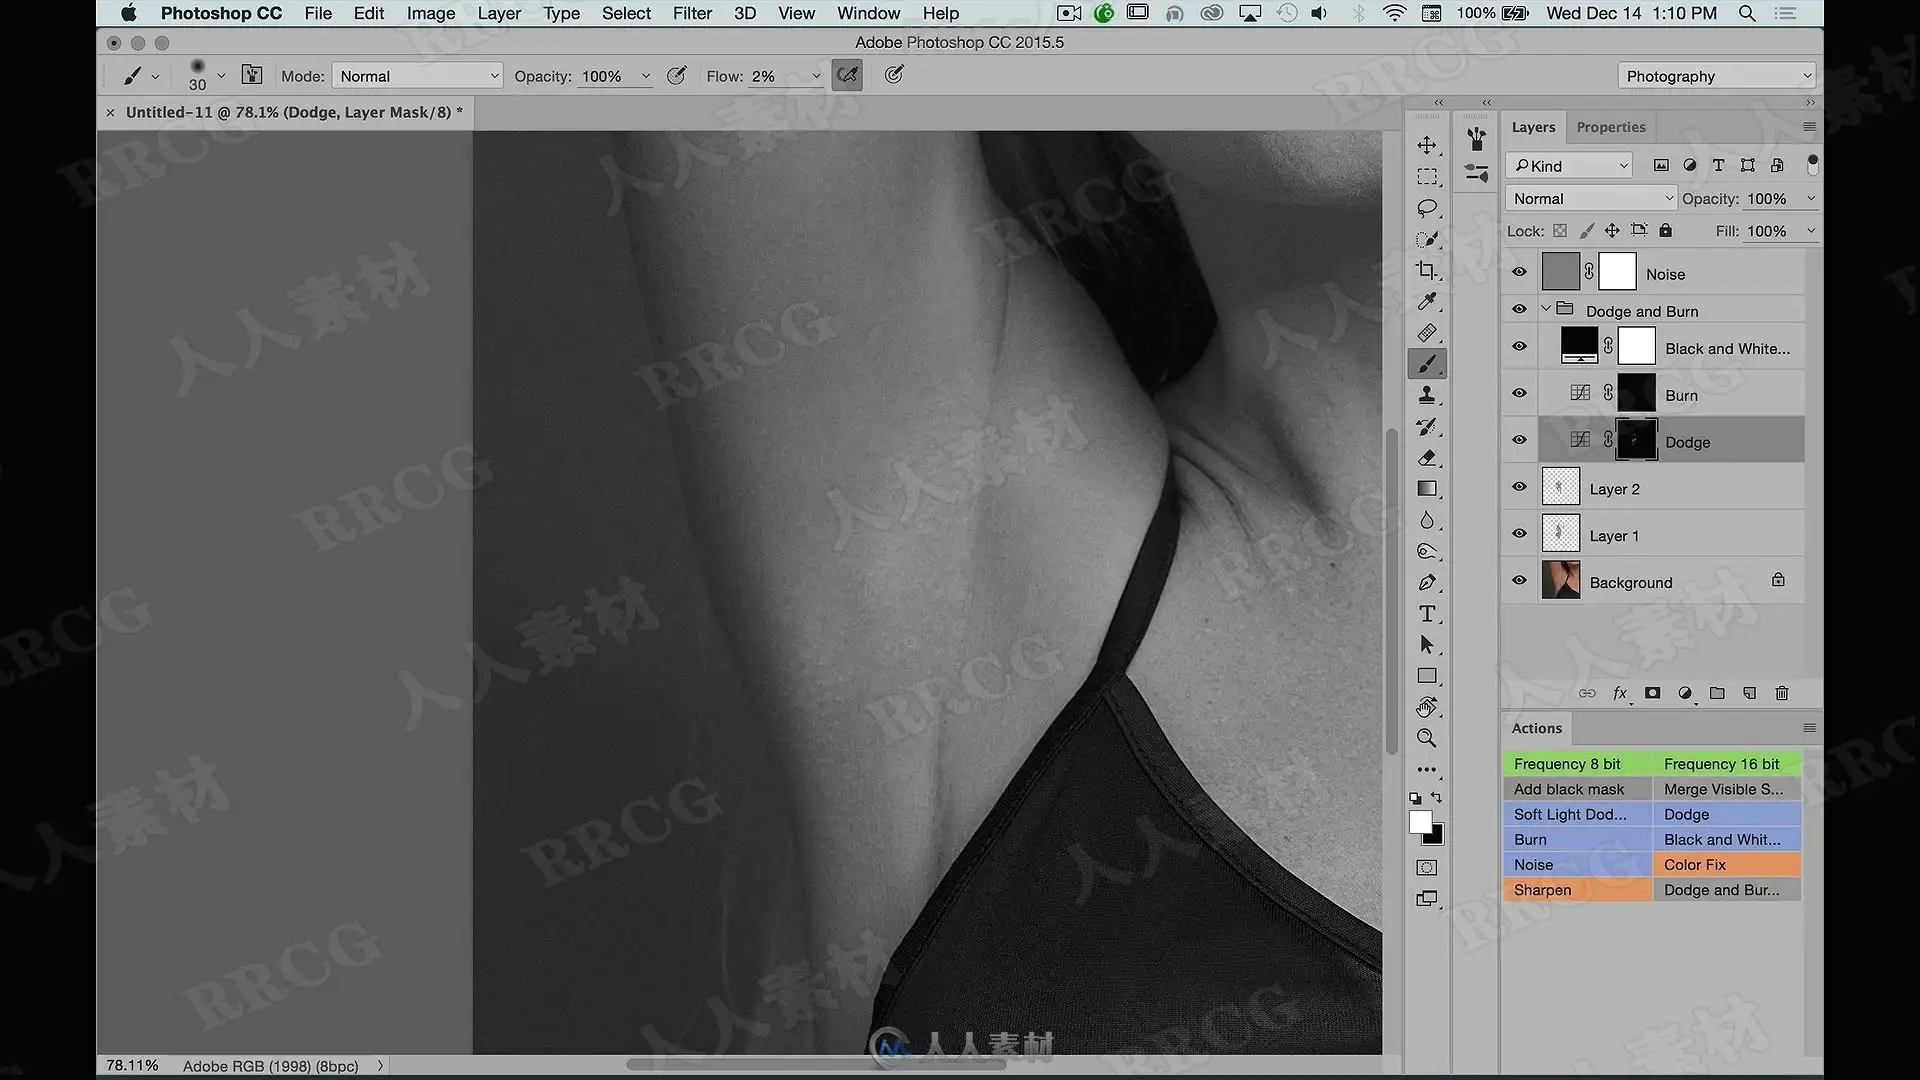Run the Color Fix action
The width and height of the screenshot is (1920, 1080).
(1727, 865)
